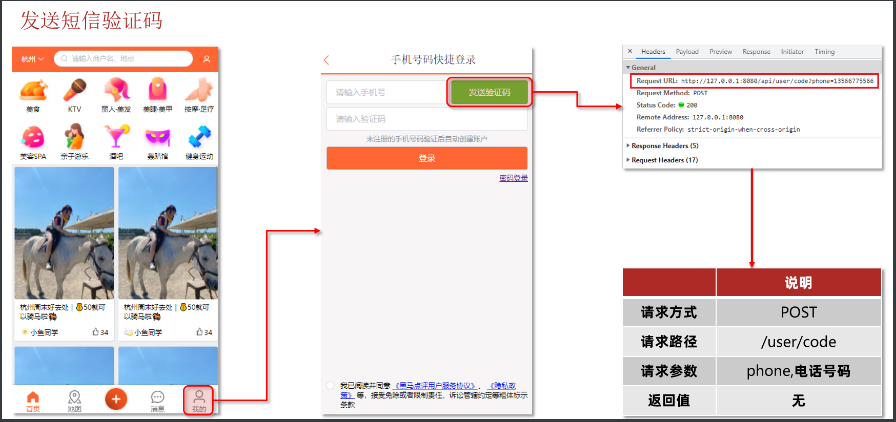Open the lower right blue sky thumbnail
This screenshot has width=896, height=422.
168,366
